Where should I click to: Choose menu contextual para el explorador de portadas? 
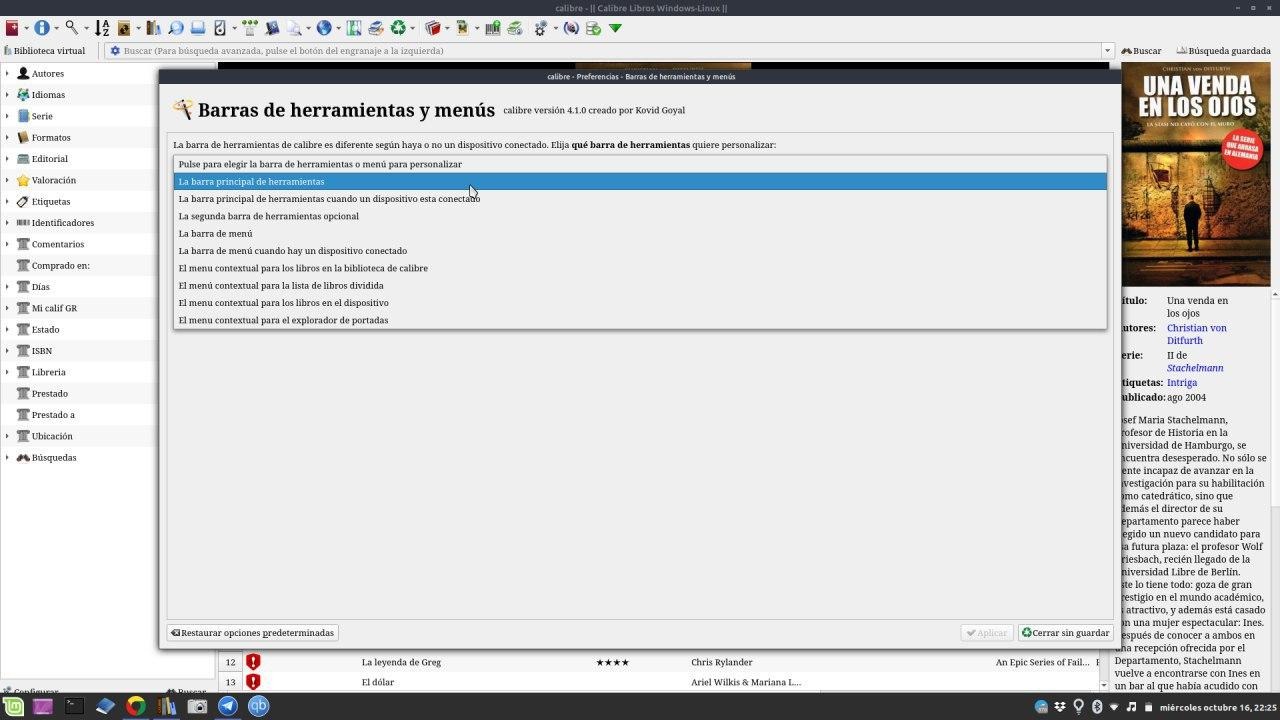(x=640, y=320)
